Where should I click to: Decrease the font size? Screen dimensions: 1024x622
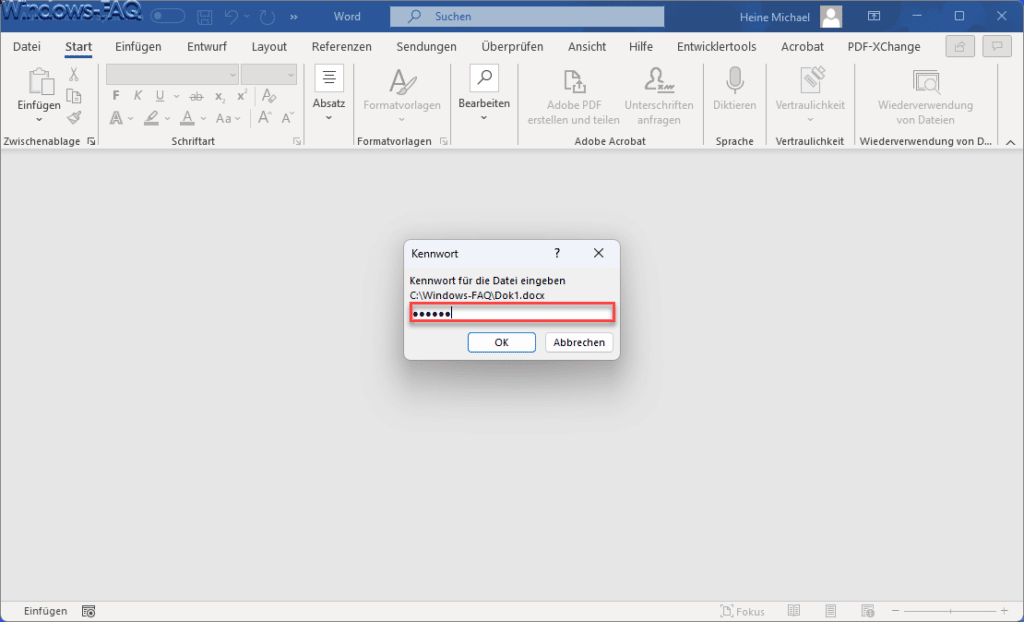coord(287,118)
